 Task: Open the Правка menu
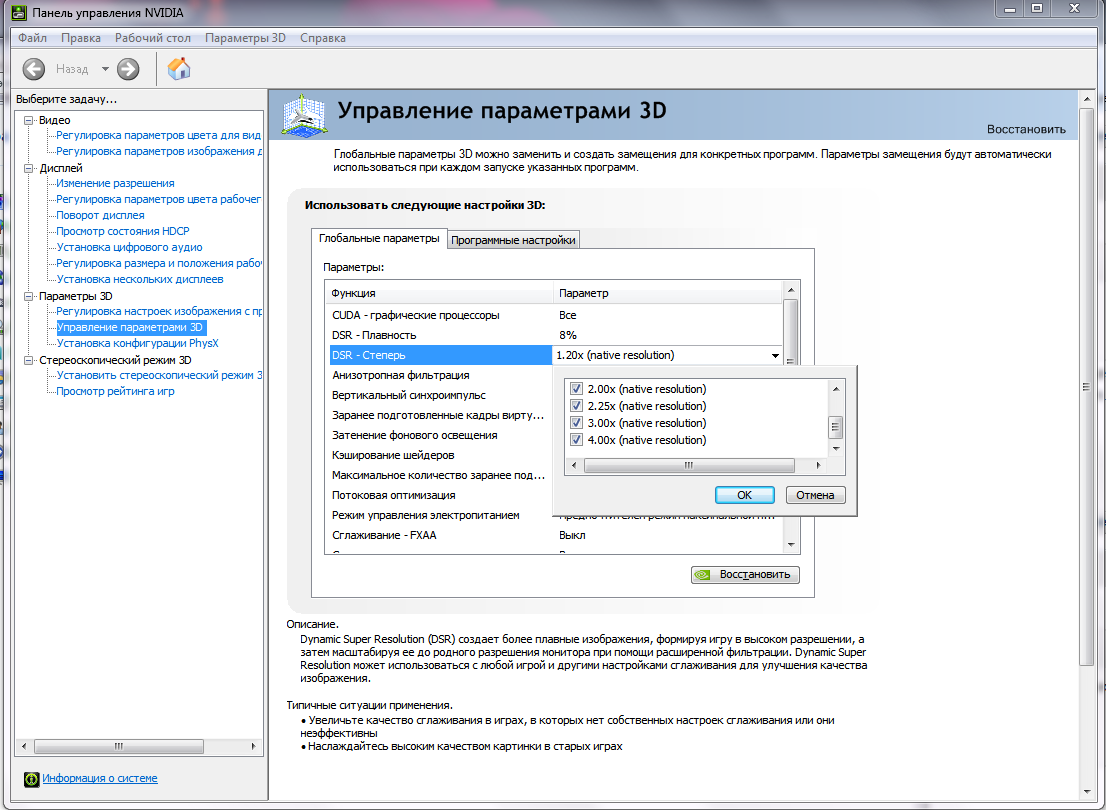(80, 38)
